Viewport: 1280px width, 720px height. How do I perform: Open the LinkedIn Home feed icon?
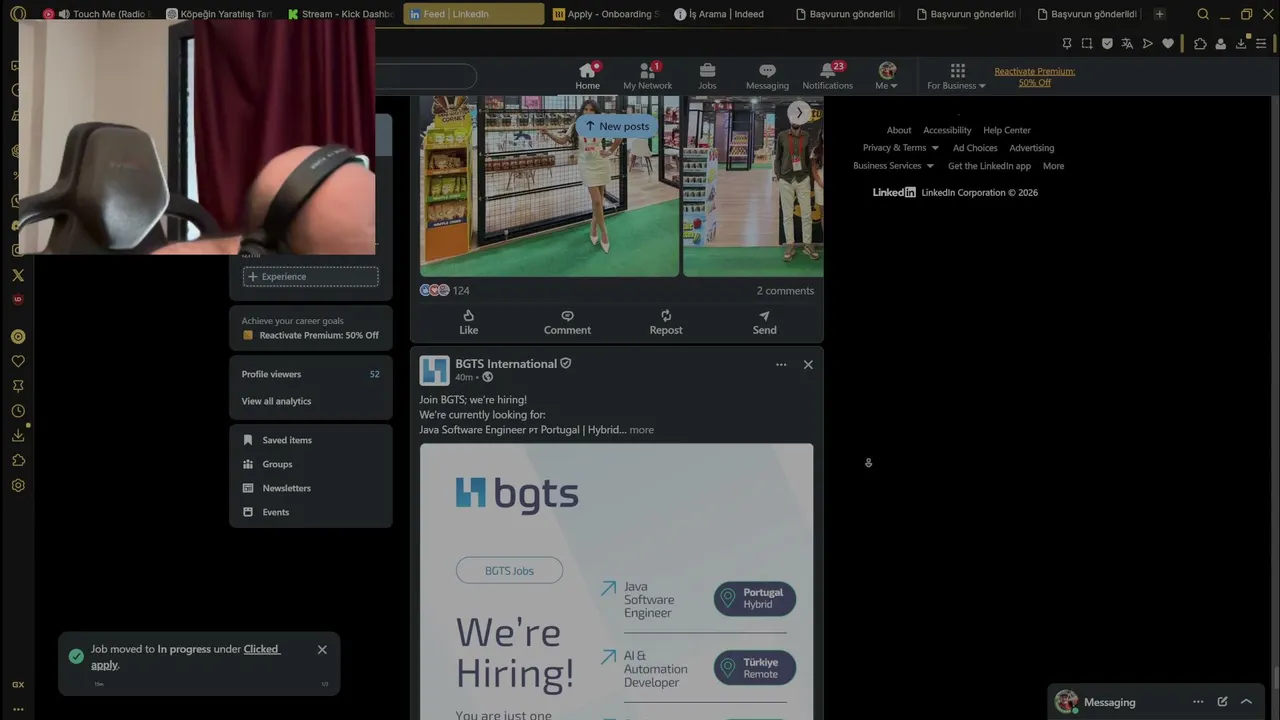tap(588, 76)
